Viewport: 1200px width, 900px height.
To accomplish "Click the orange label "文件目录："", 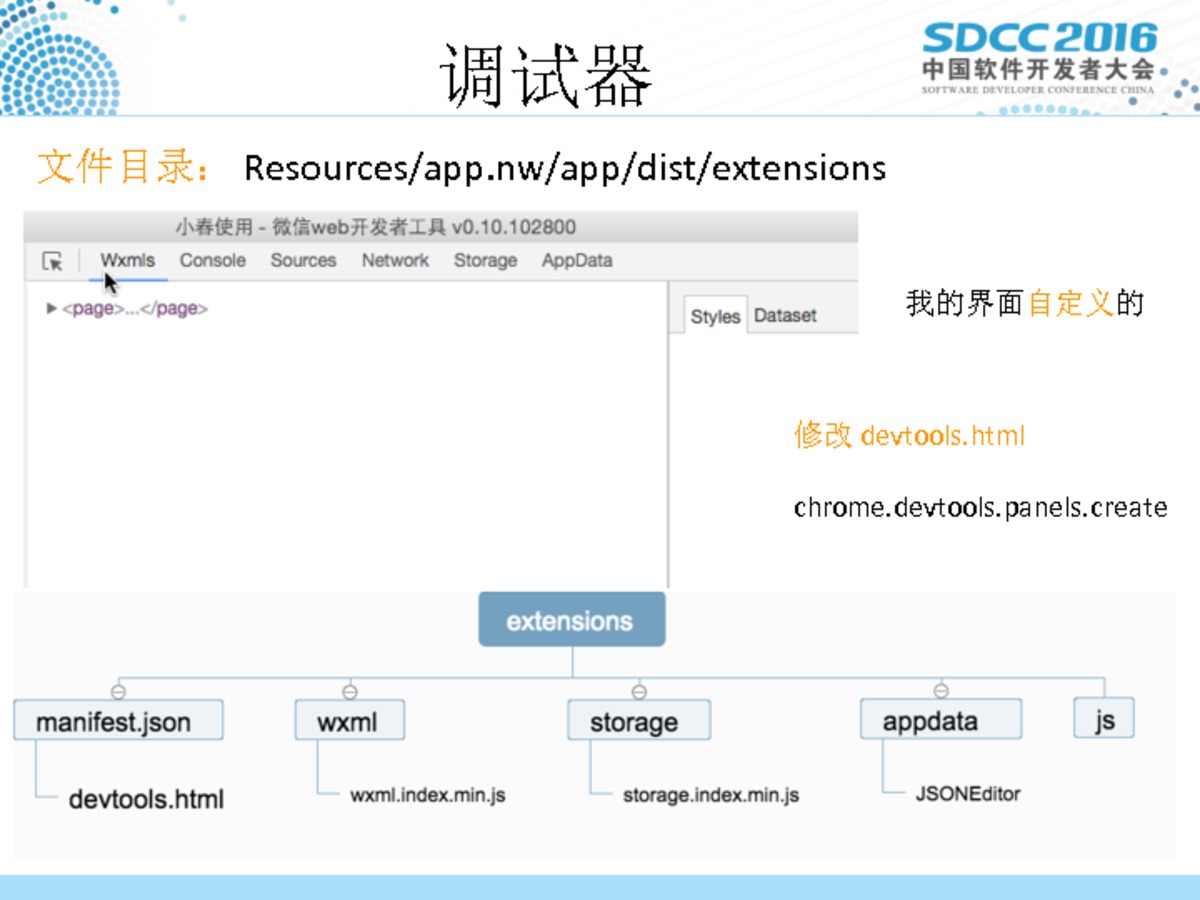I will [x=126, y=167].
